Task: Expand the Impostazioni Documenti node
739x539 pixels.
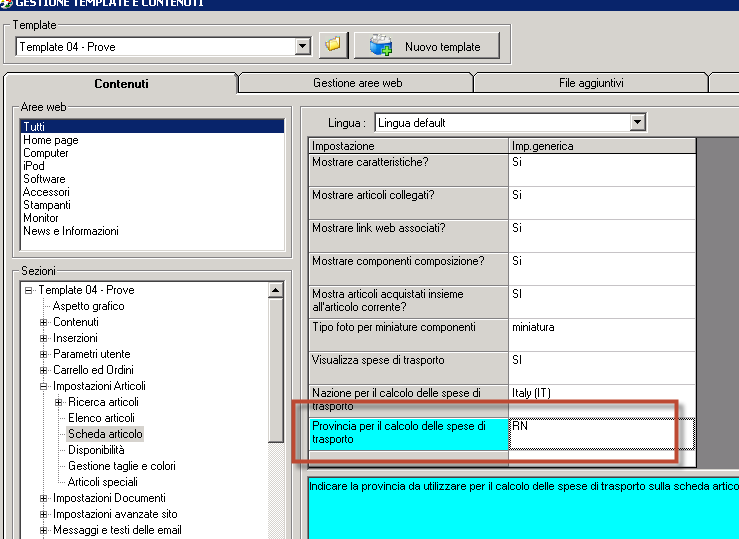Action: (43, 498)
